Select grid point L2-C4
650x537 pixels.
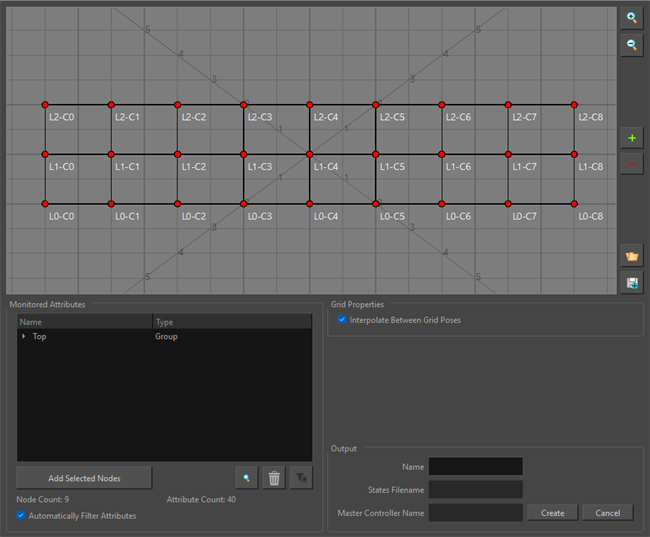point(310,105)
